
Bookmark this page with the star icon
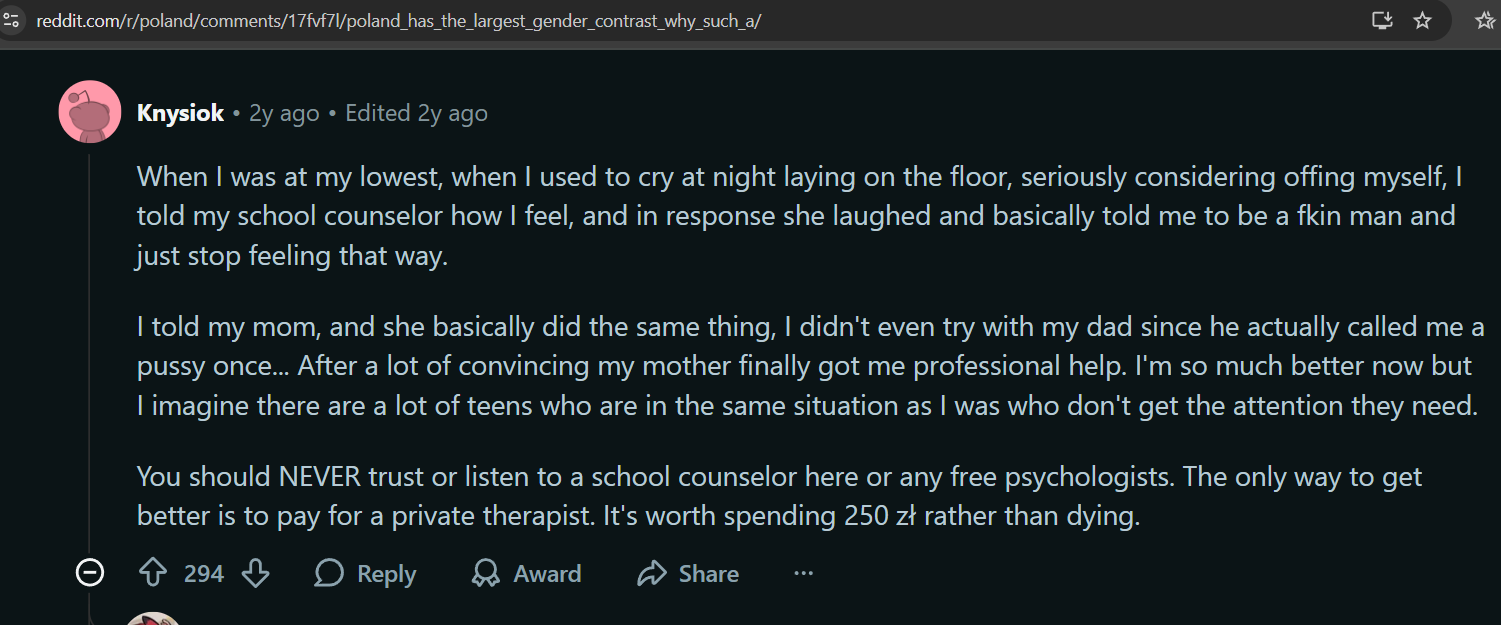coord(1422,20)
